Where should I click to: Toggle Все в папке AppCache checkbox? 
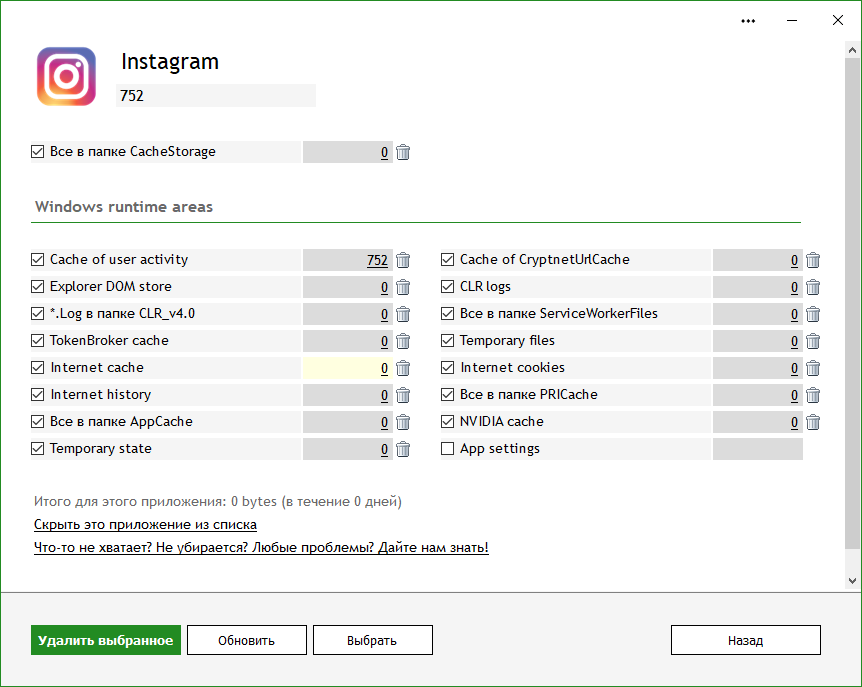[x=37, y=422]
